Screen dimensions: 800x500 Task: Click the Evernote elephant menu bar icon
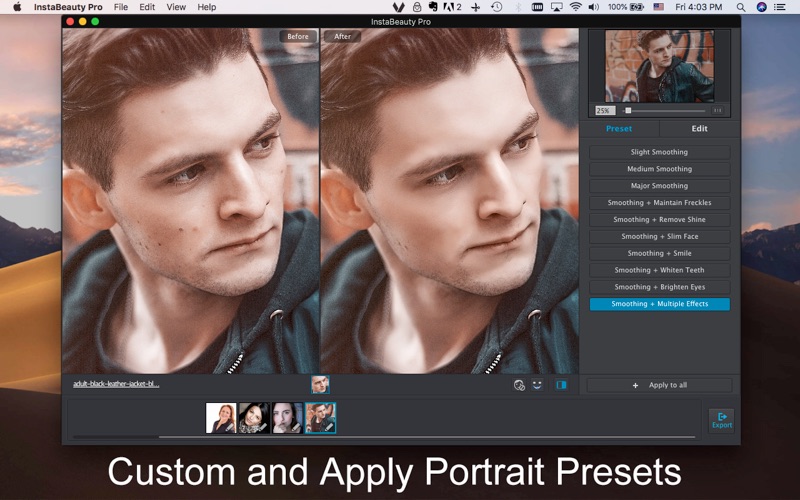click(433, 7)
